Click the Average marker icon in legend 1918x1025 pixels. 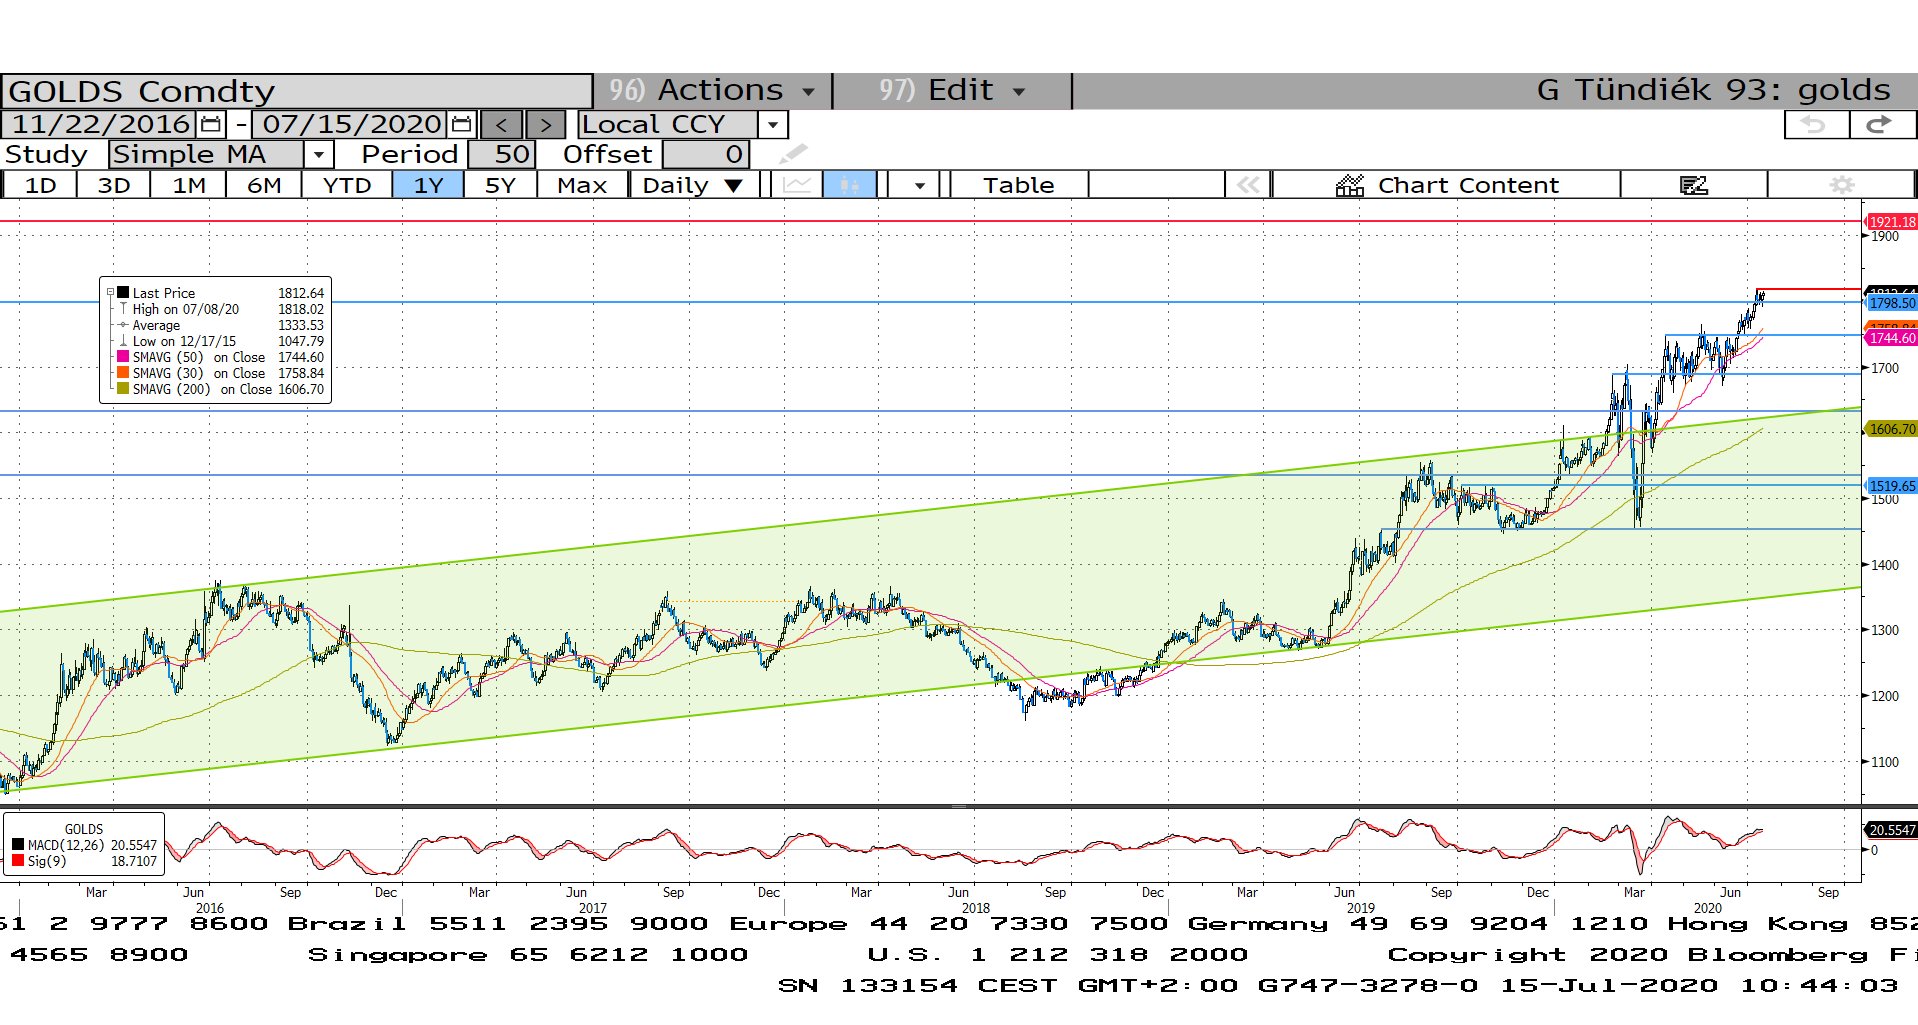click(x=123, y=325)
